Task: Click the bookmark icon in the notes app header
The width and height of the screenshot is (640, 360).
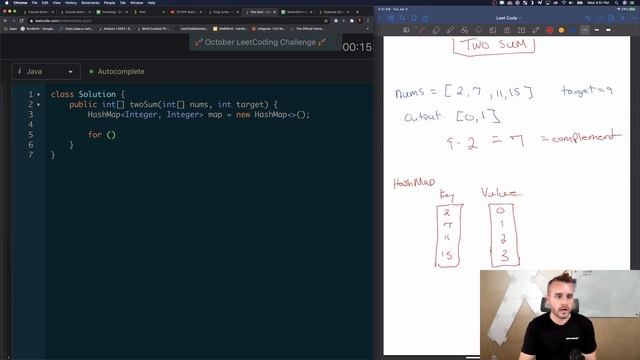Action: click(414, 18)
